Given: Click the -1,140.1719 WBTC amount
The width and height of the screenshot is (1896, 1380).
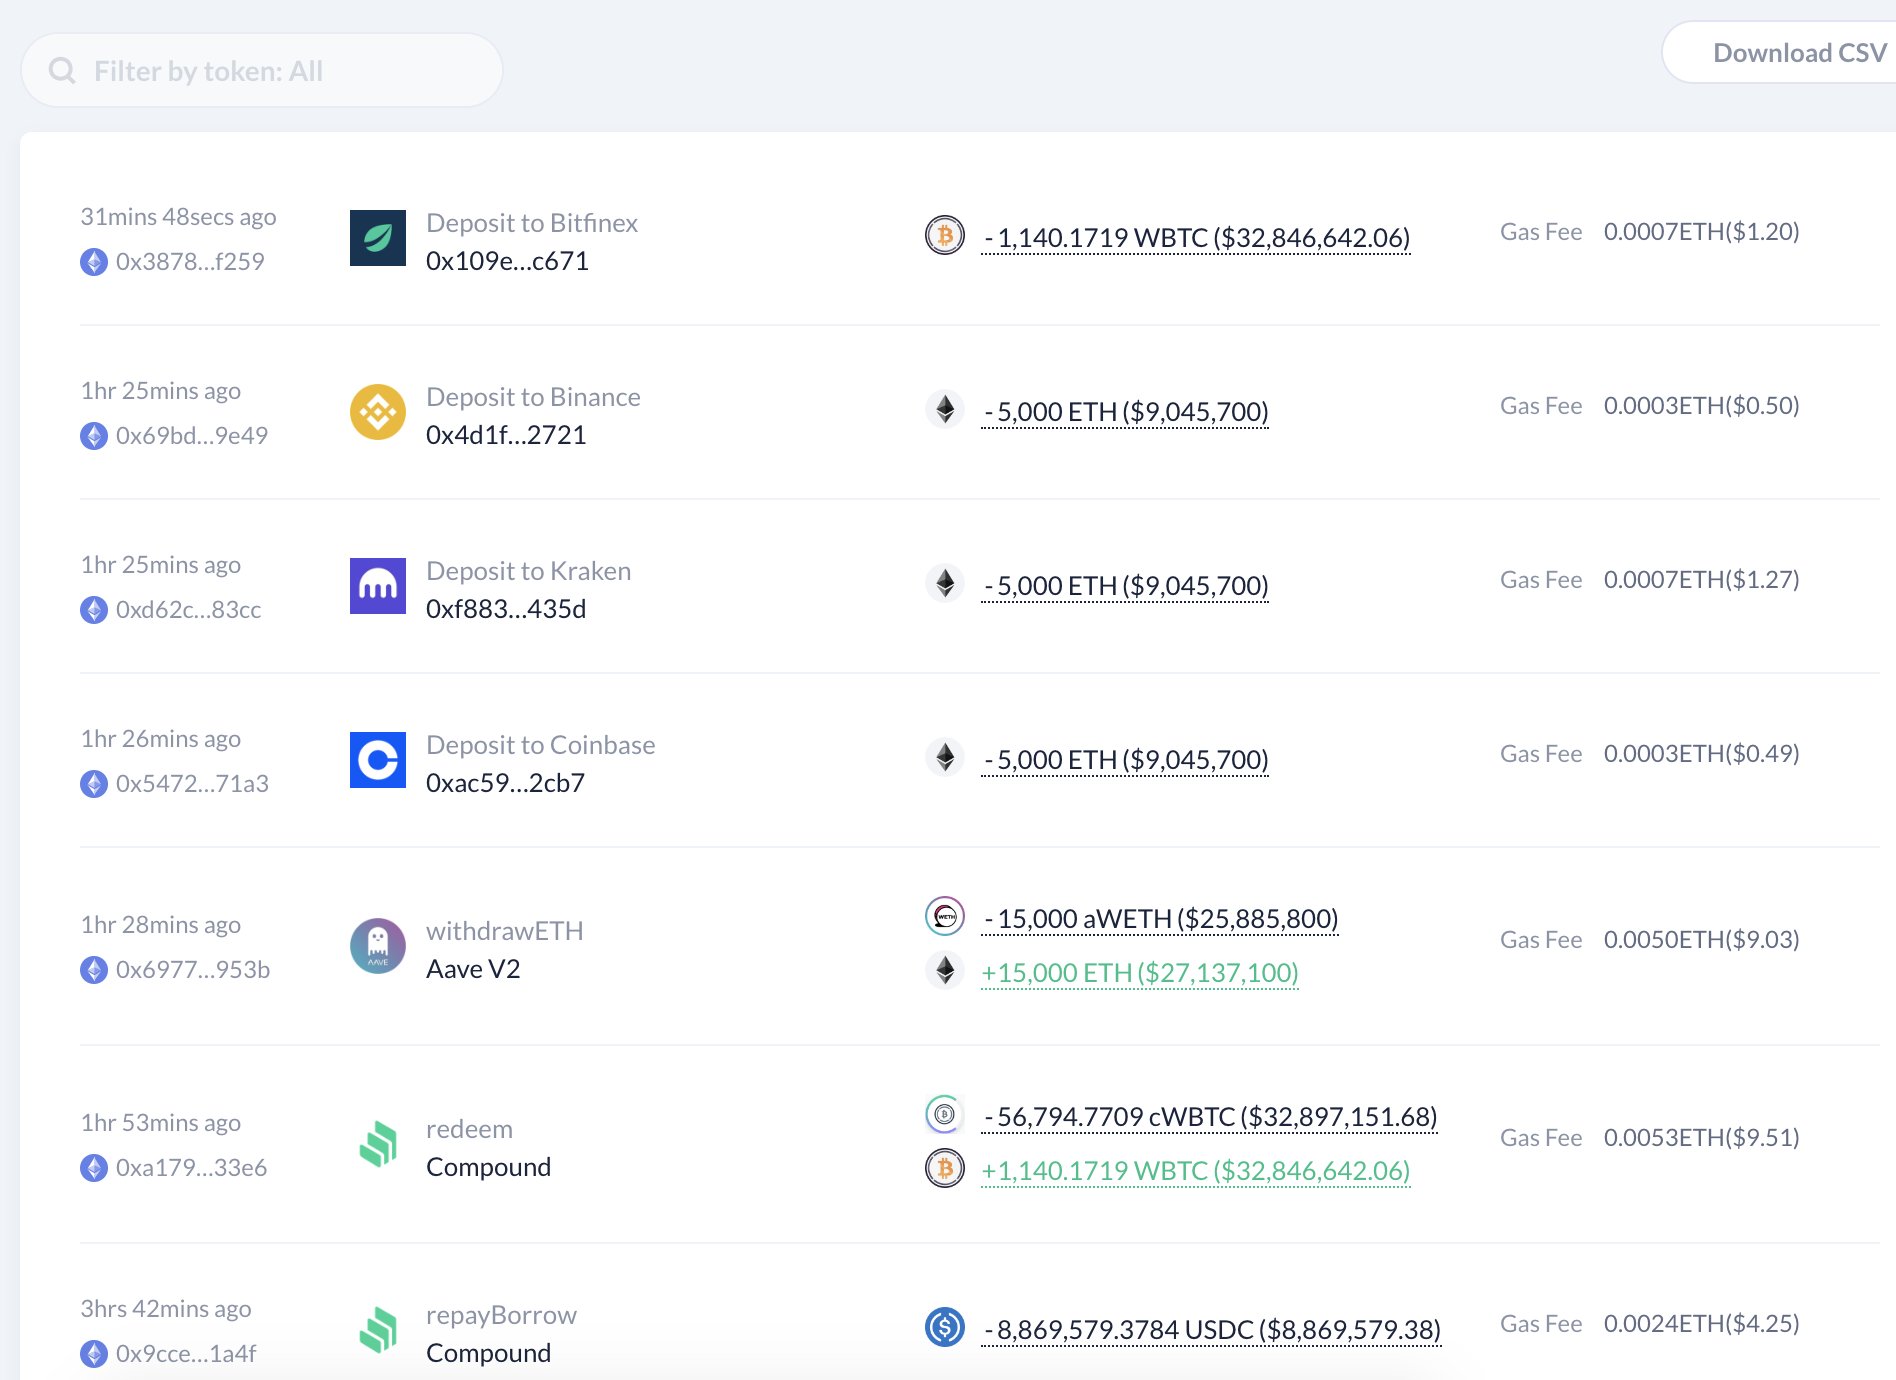Looking at the screenshot, I should tap(1196, 238).
